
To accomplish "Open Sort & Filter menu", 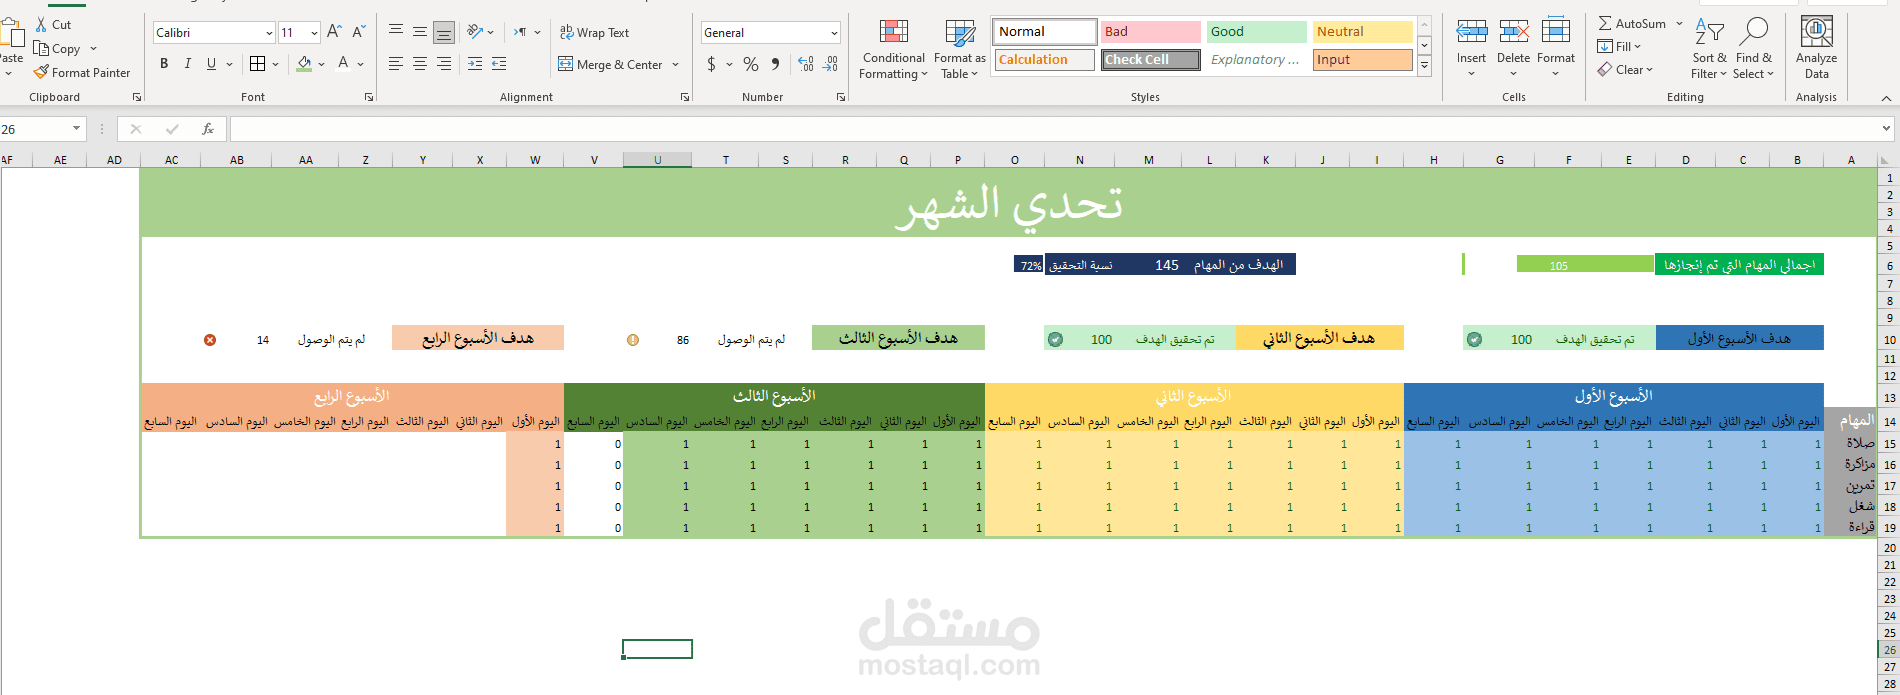I will point(1709,48).
